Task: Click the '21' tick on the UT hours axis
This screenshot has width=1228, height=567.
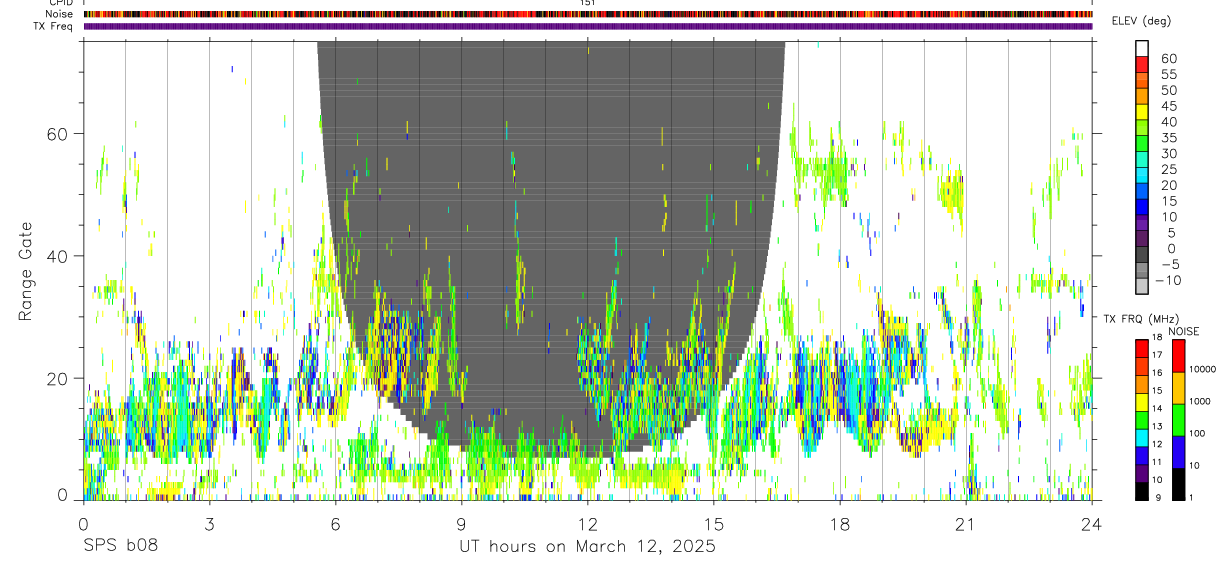Action: pos(966,524)
